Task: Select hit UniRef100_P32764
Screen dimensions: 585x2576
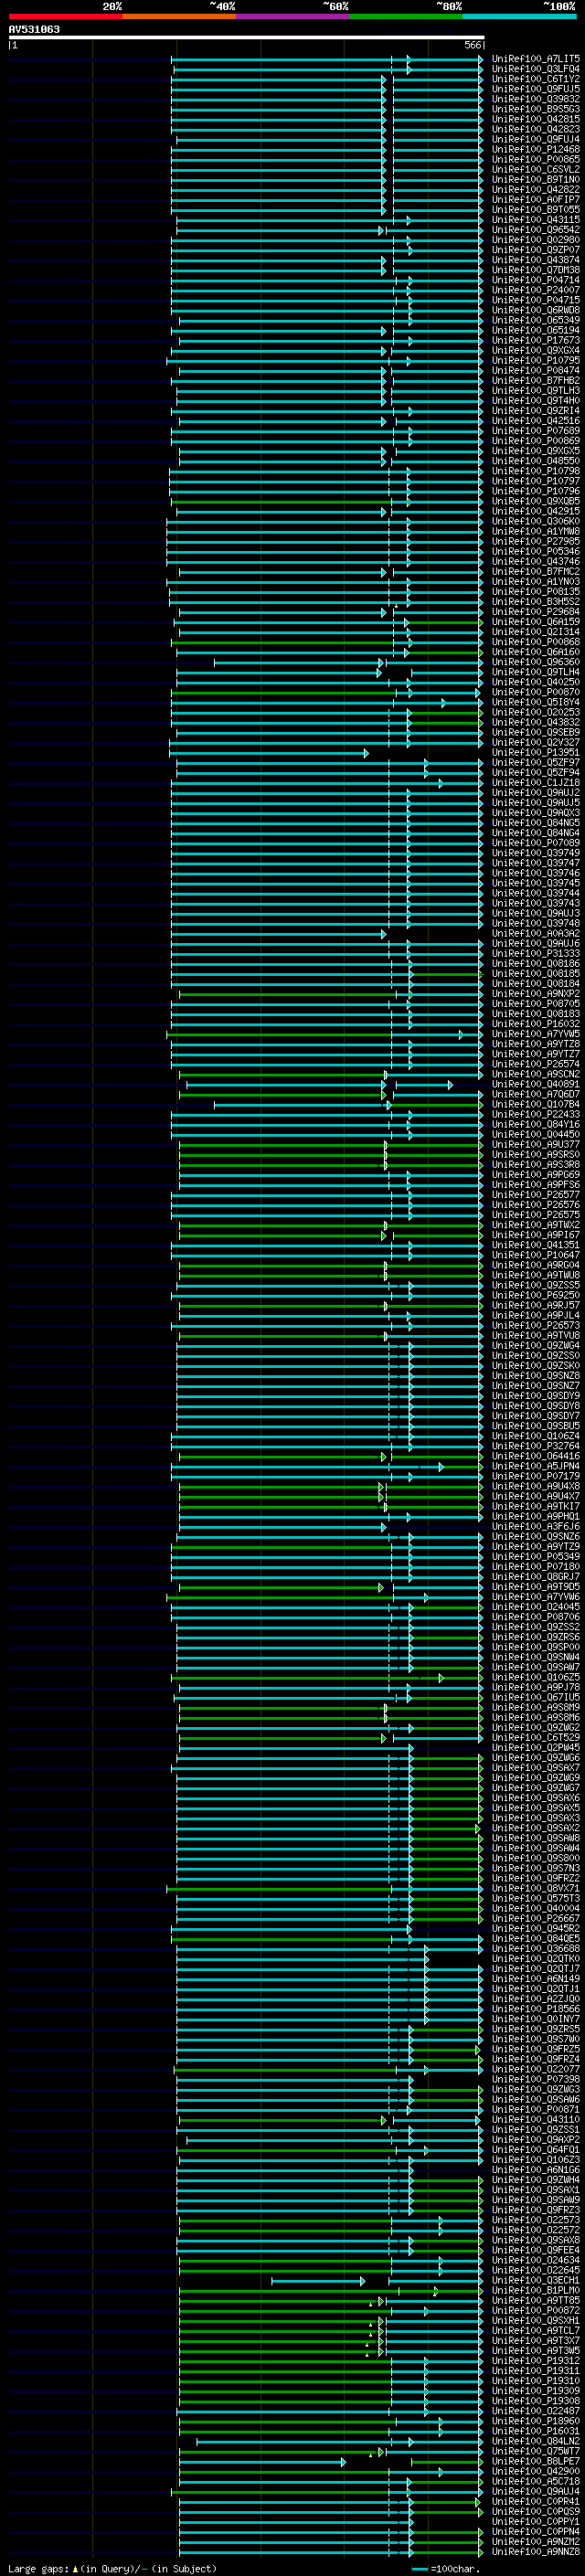Action: click(536, 1446)
